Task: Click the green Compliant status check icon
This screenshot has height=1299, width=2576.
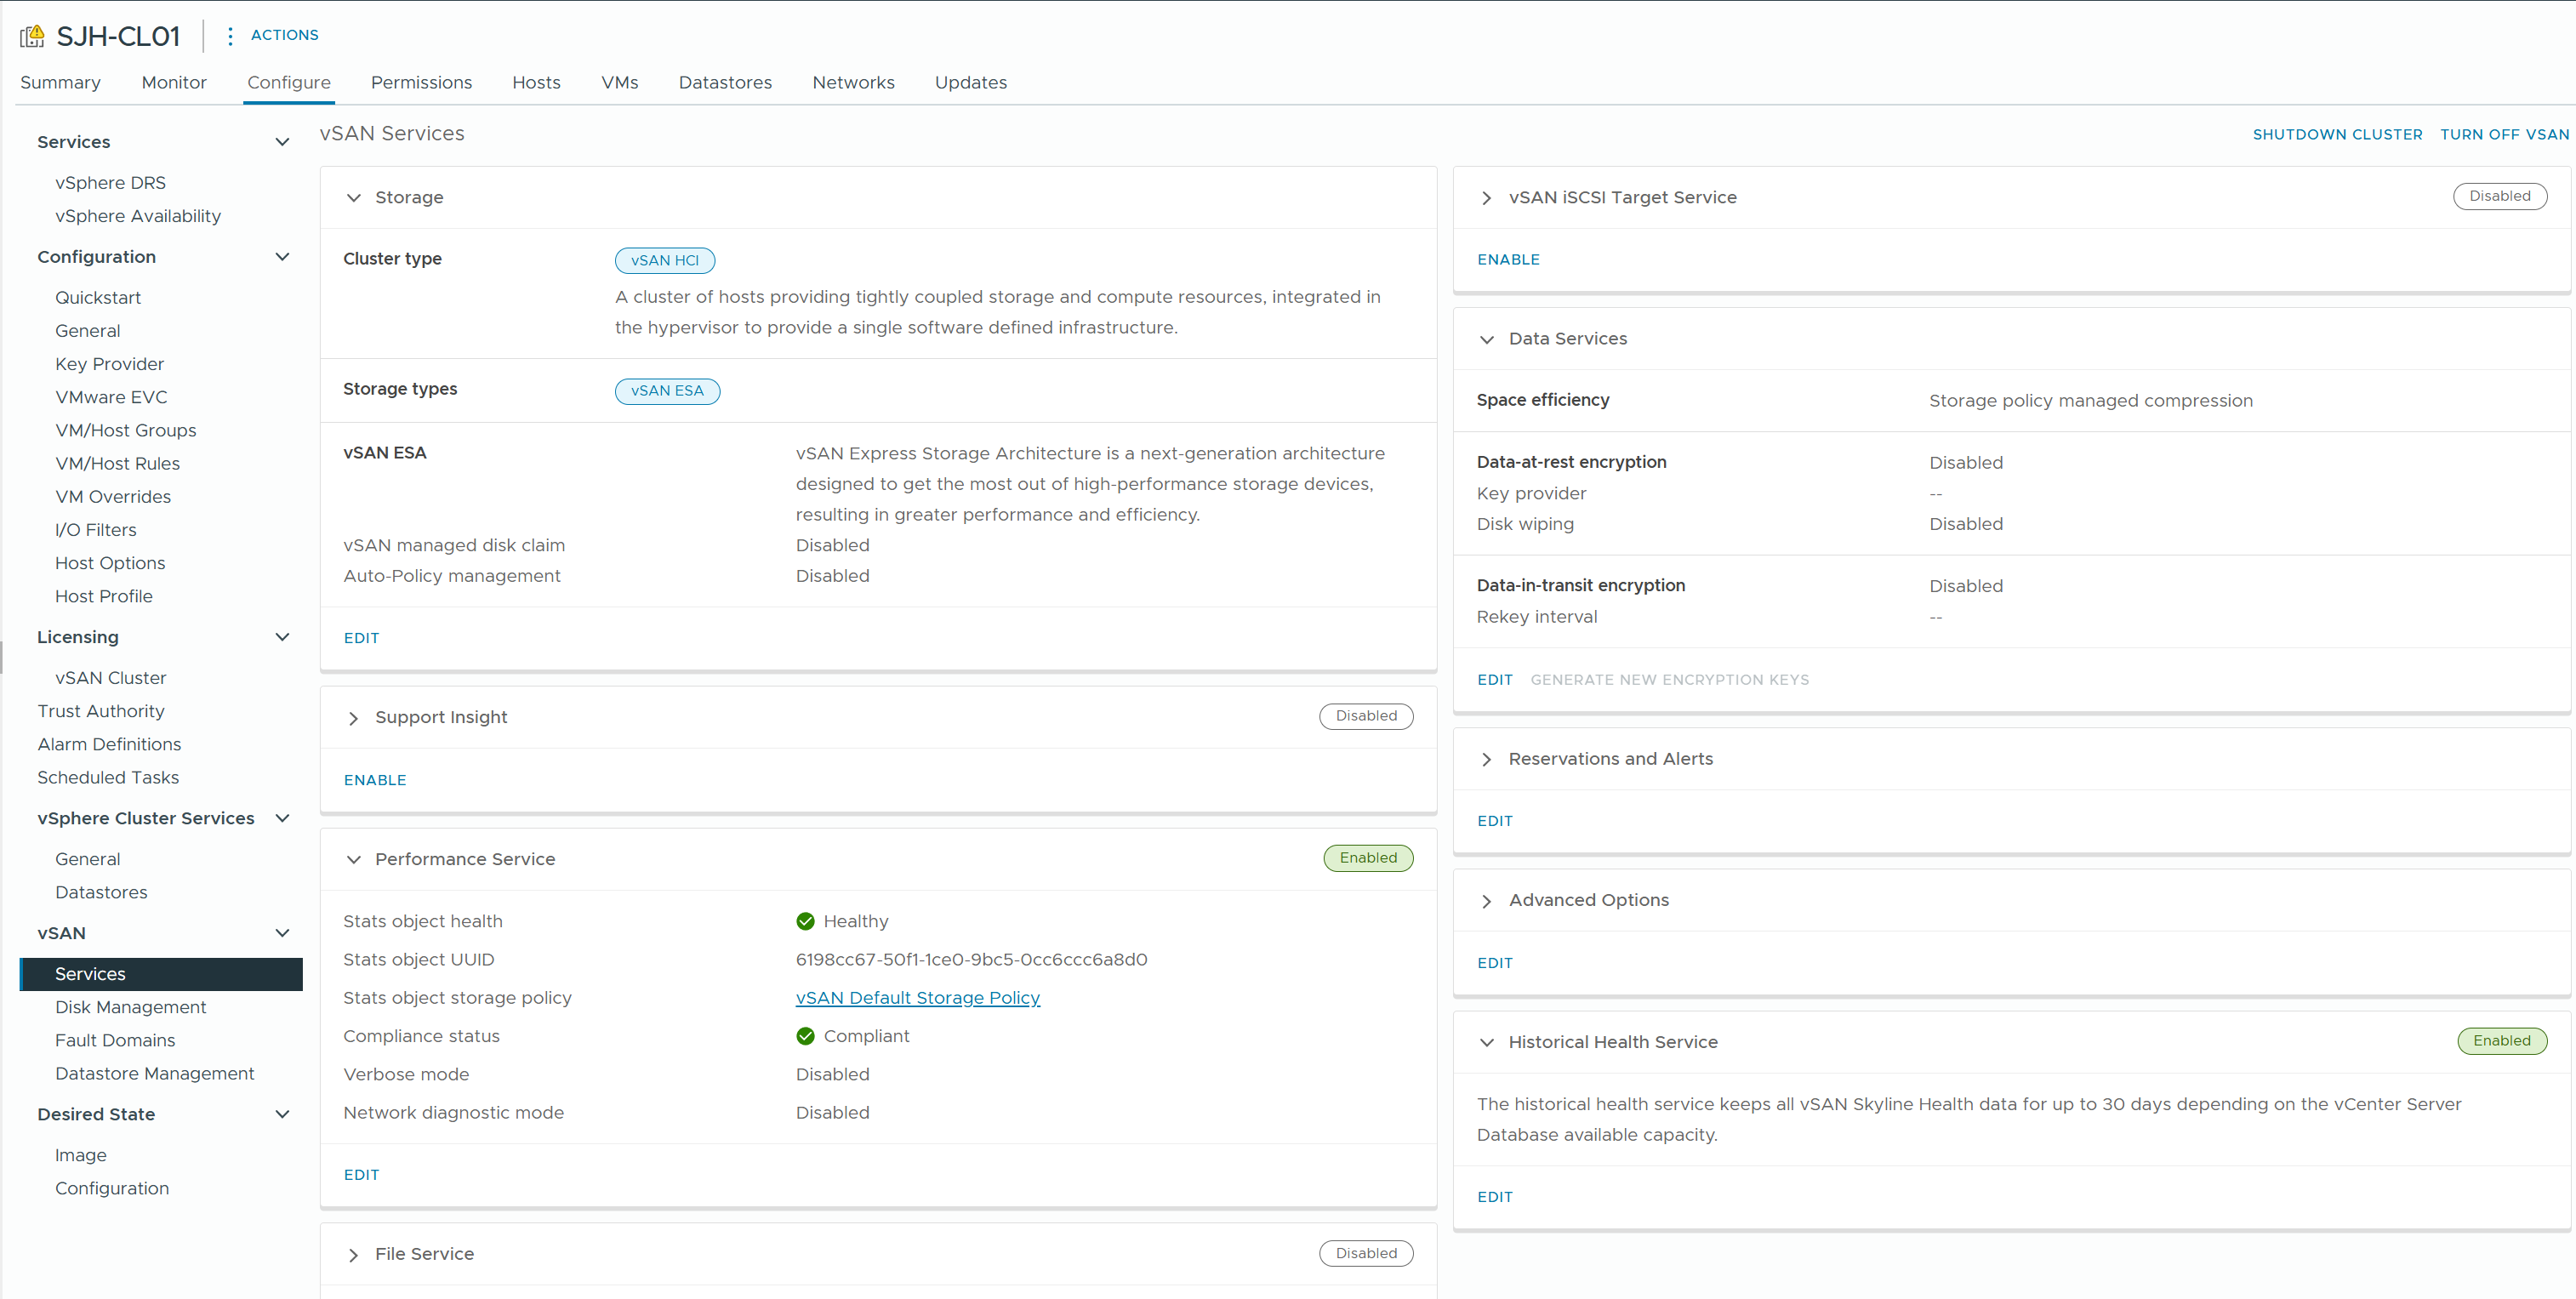Action: 805,1036
